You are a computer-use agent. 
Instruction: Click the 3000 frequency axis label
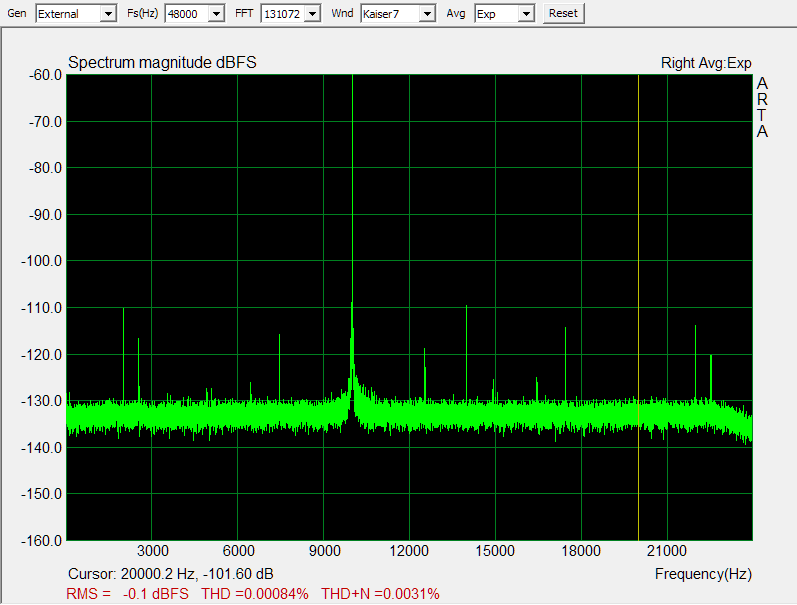click(x=152, y=551)
